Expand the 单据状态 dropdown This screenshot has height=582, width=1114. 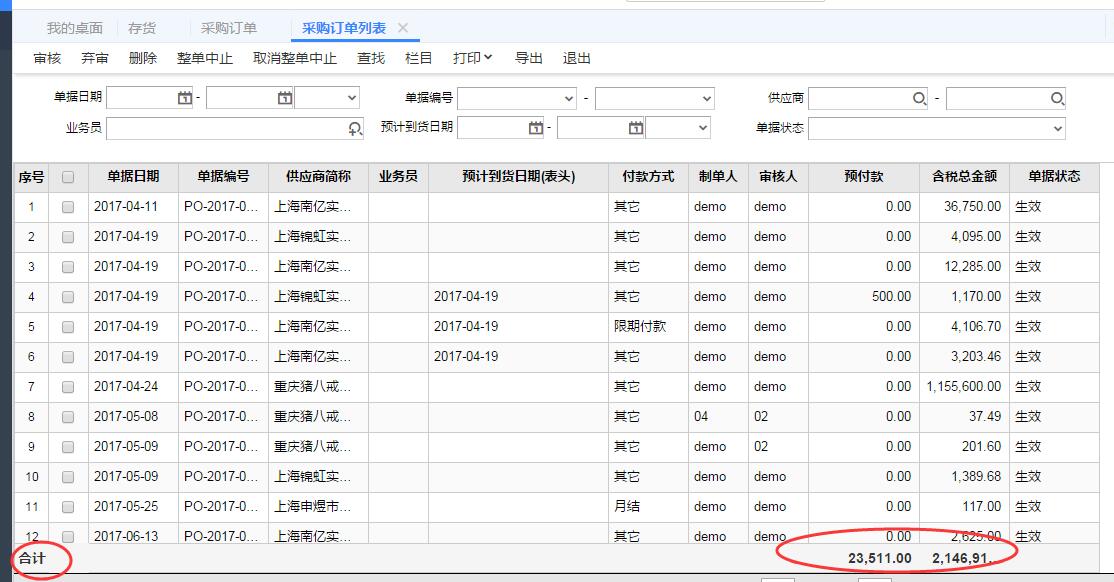click(1058, 128)
